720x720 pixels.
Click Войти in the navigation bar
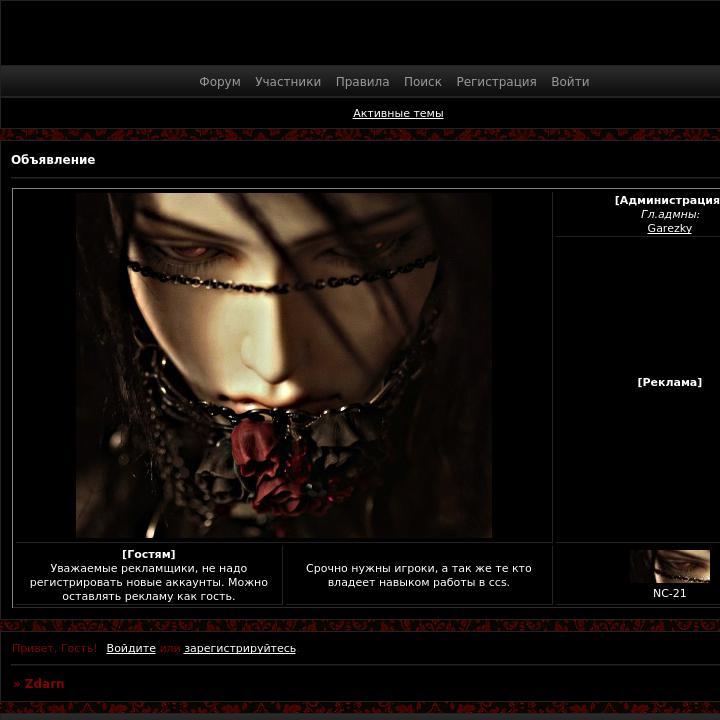(570, 82)
